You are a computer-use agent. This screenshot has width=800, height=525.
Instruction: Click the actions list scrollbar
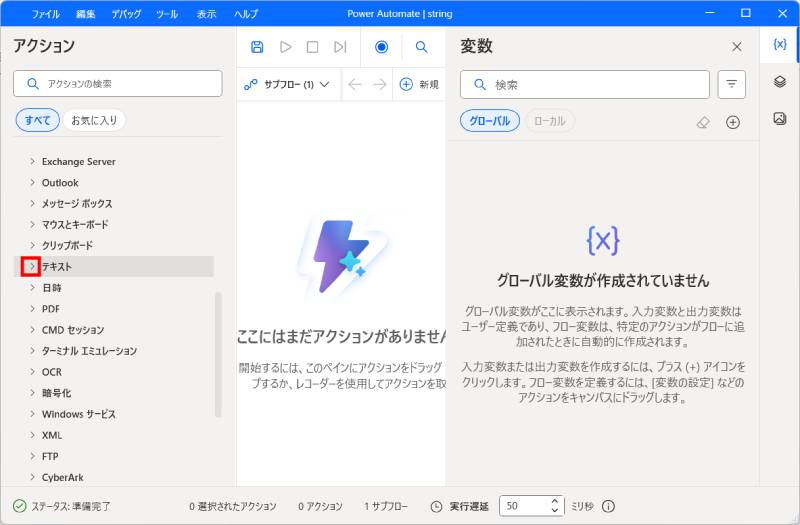[x=218, y=355]
